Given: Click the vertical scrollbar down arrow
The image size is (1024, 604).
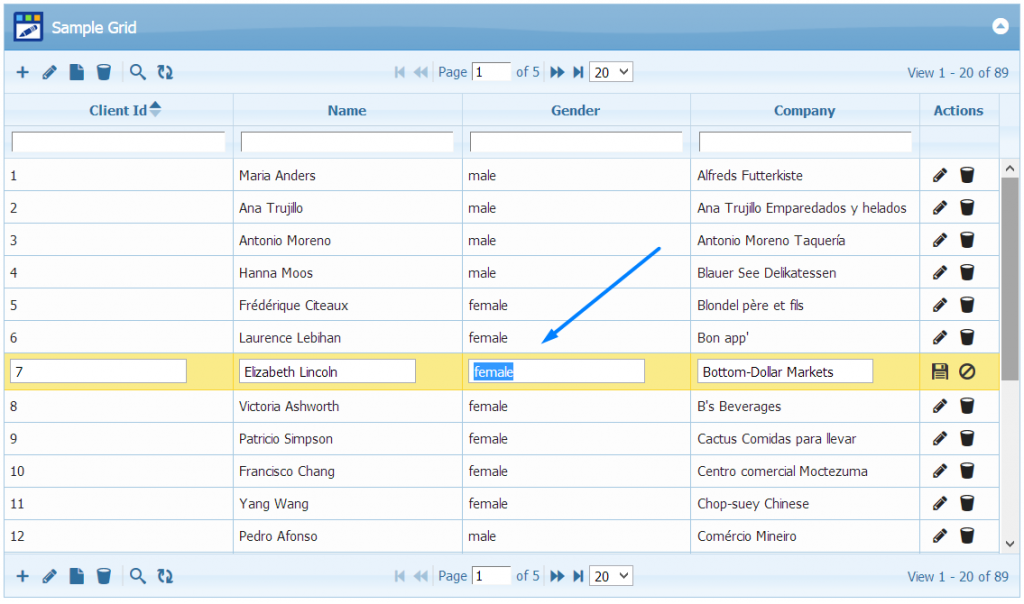Looking at the screenshot, I should [x=1010, y=542].
